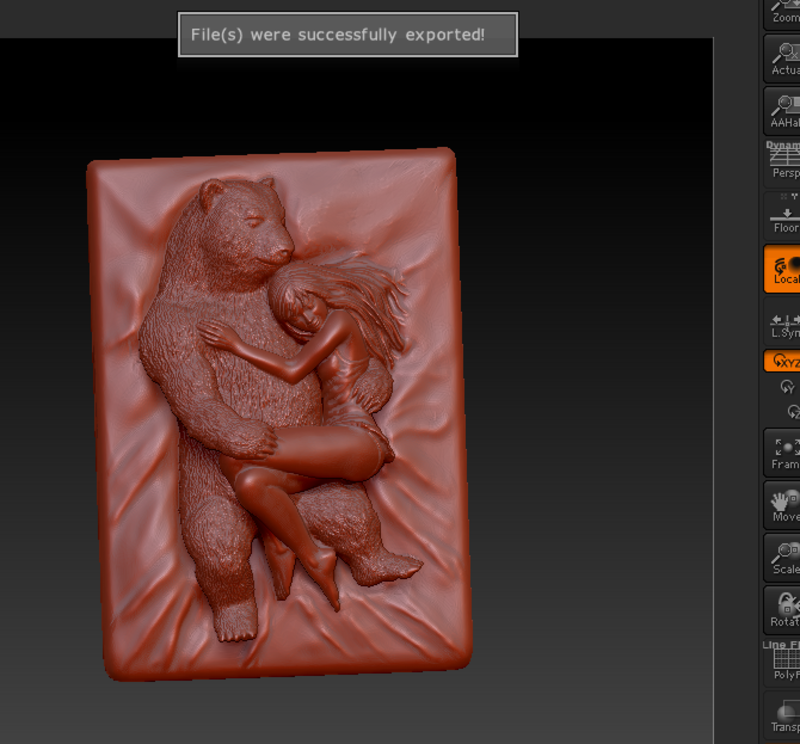Click the bear relief model in canvas
This screenshot has height=744, width=800.
[280, 413]
